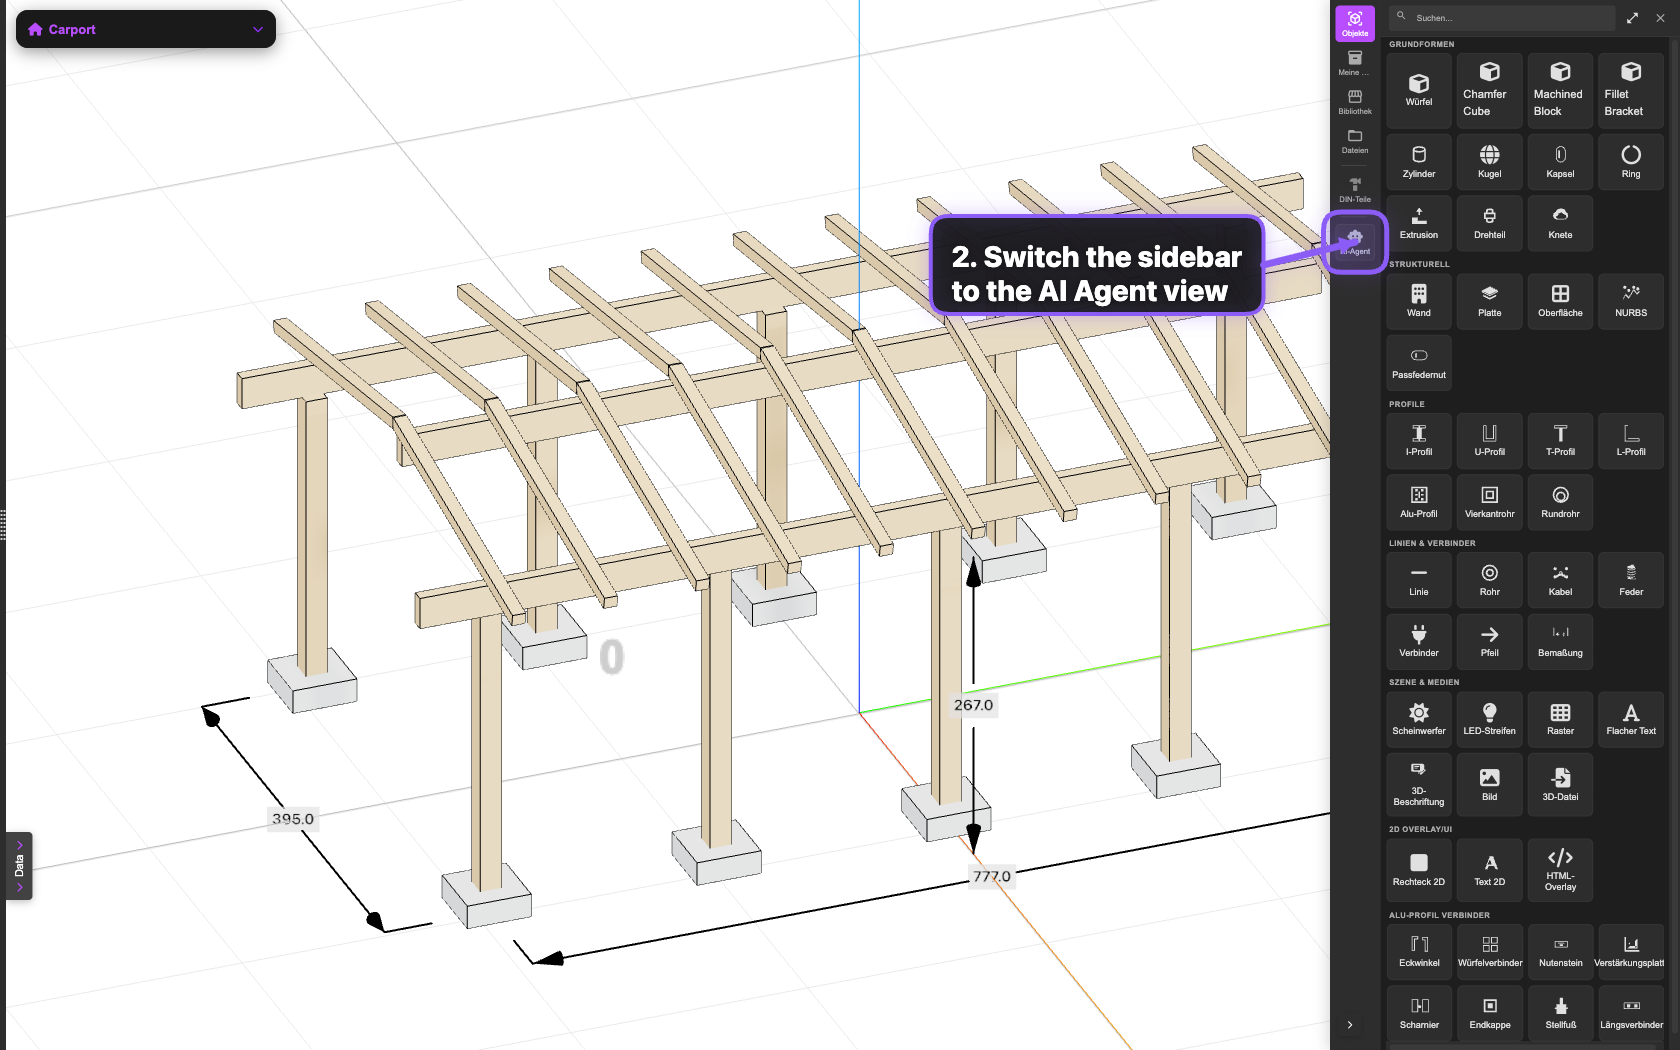Viewport: 1680px width, 1050px height.
Task: Maximize the objects panel with the expand arrows
Action: point(1631,17)
